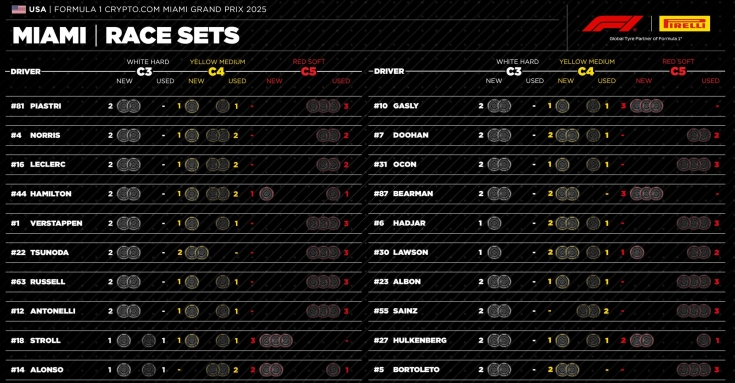
Task: Click the Pirelli logo
Action: [684, 23]
